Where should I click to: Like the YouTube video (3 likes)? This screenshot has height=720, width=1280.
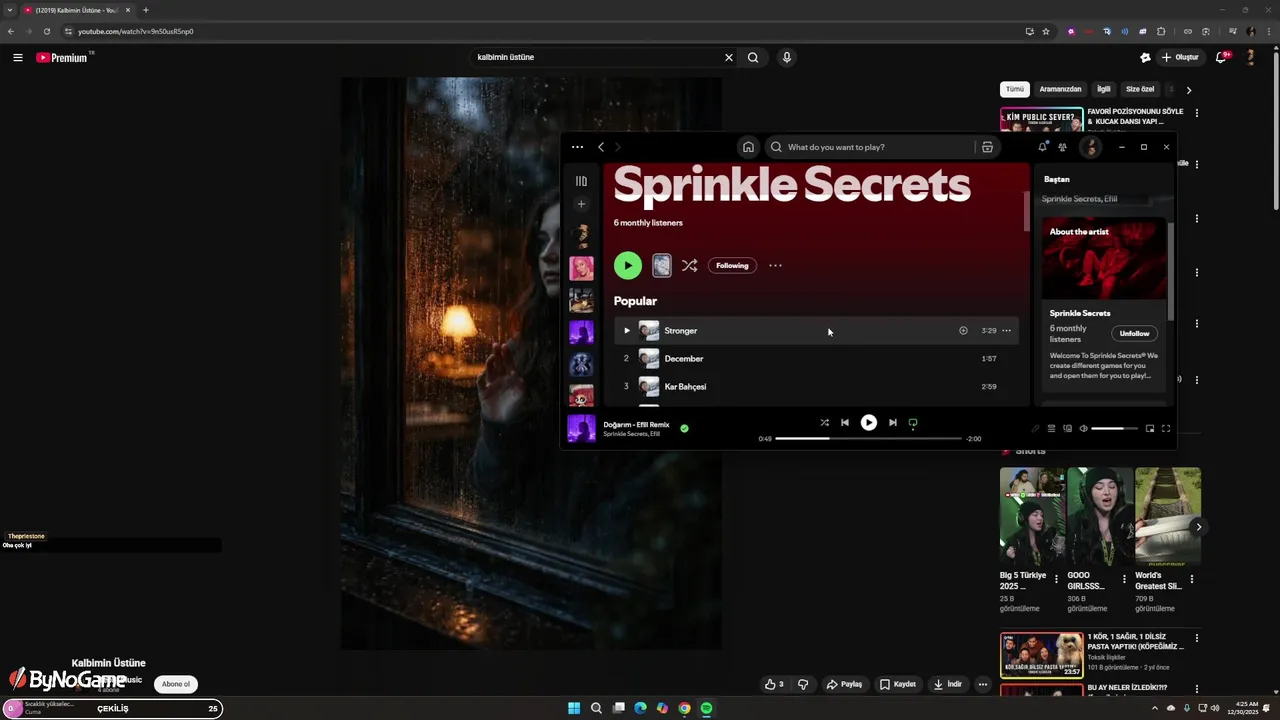[773, 684]
